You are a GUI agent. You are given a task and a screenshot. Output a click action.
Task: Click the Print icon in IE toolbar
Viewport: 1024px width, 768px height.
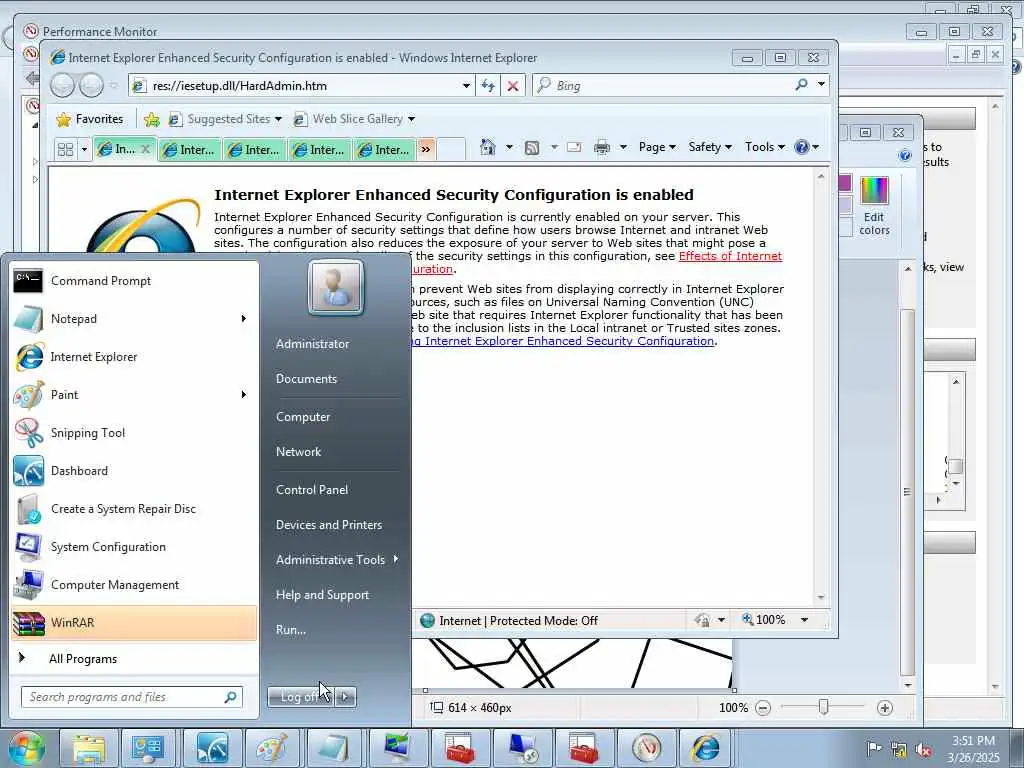601,148
